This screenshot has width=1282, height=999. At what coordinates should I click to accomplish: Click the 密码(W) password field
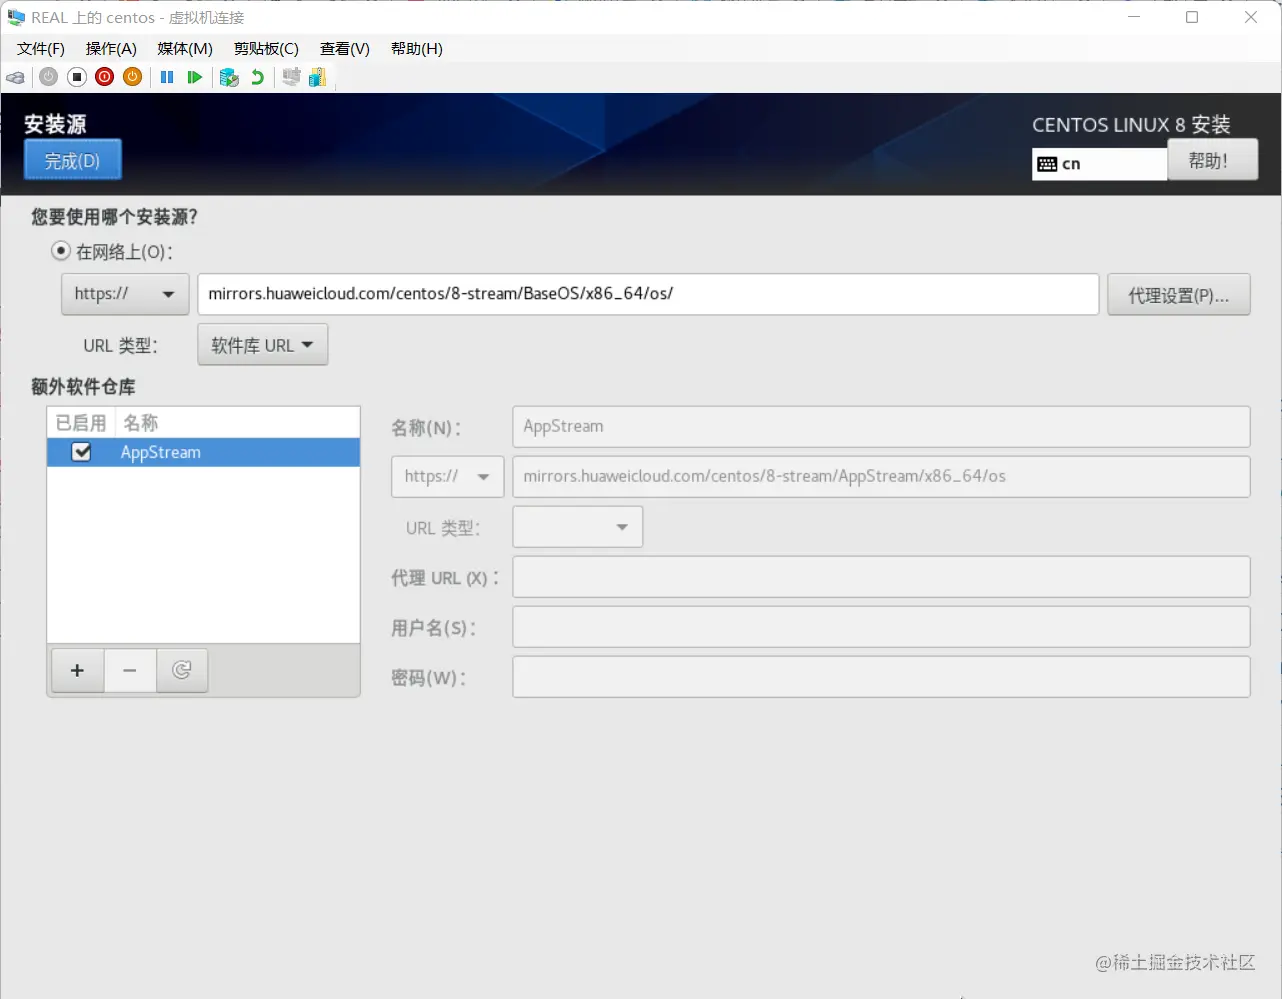(x=881, y=677)
